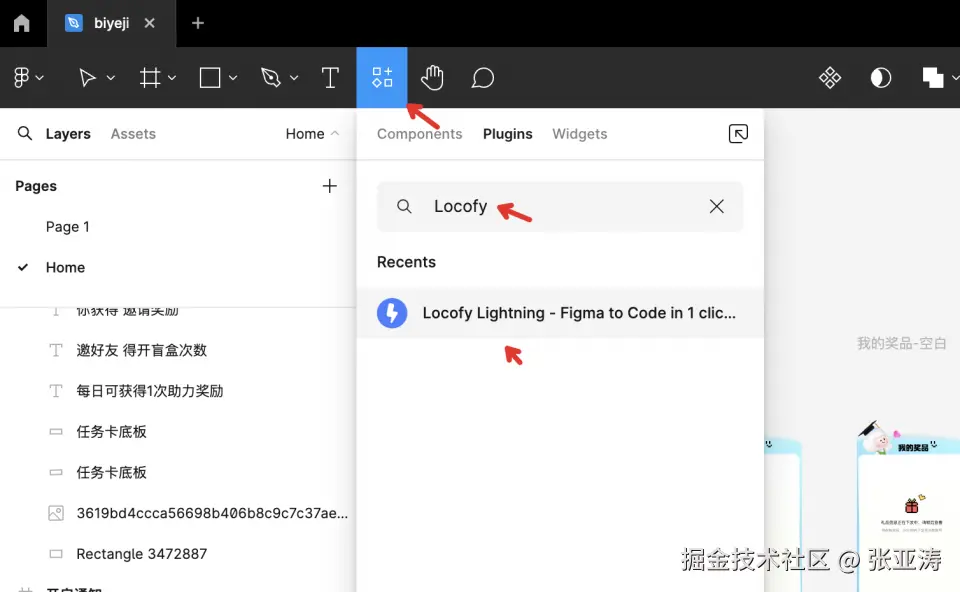The width and height of the screenshot is (960, 592).
Task: Select the first 任务卡底板 layer
Action: 111,432
